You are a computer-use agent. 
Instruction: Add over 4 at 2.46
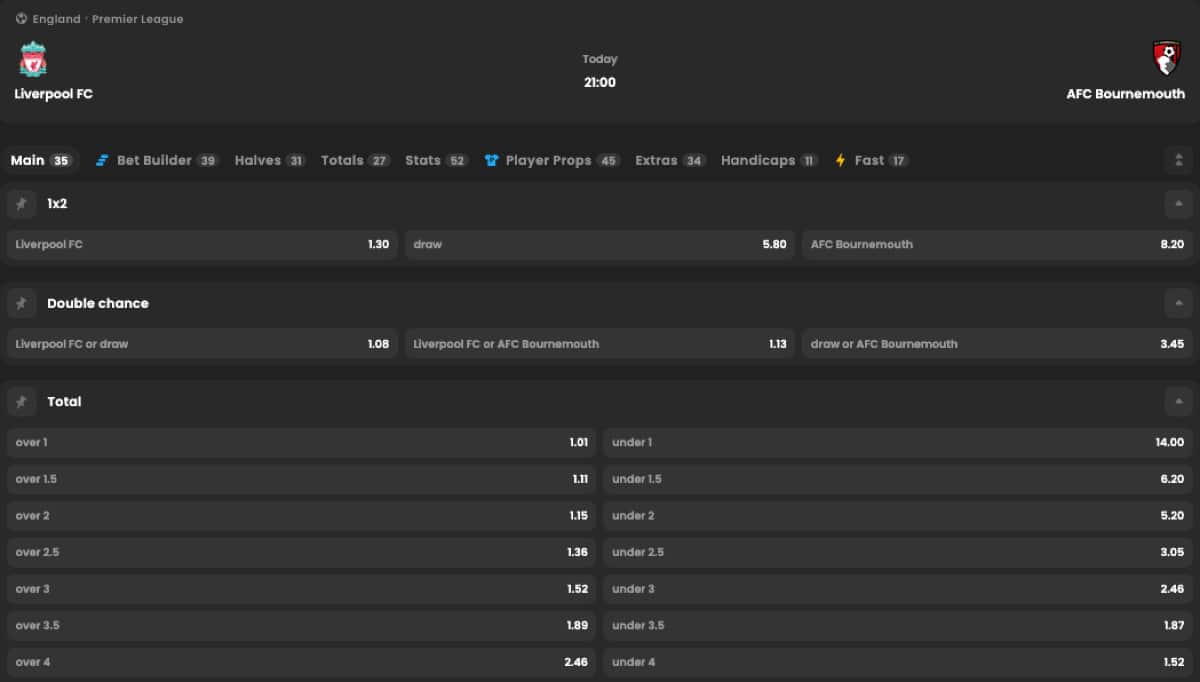301,662
